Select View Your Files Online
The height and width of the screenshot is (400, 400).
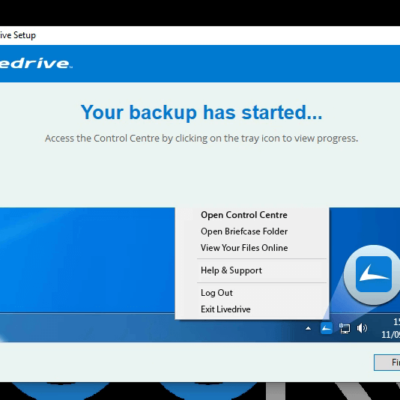[x=244, y=248]
